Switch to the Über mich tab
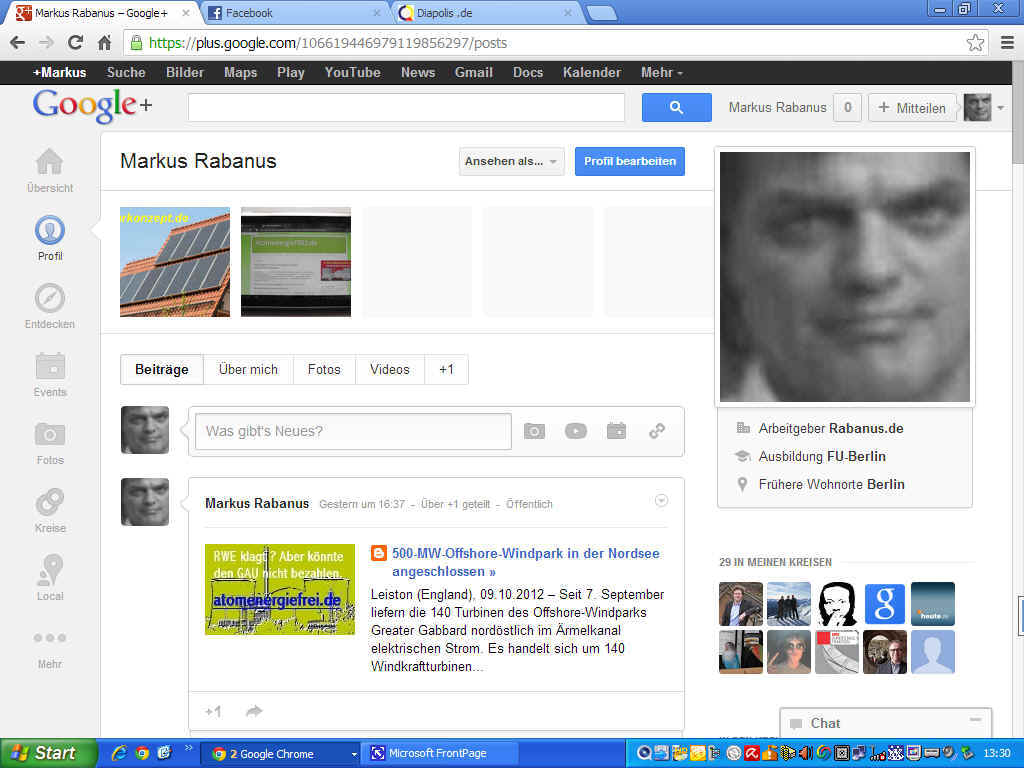 (x=248, y=370)
